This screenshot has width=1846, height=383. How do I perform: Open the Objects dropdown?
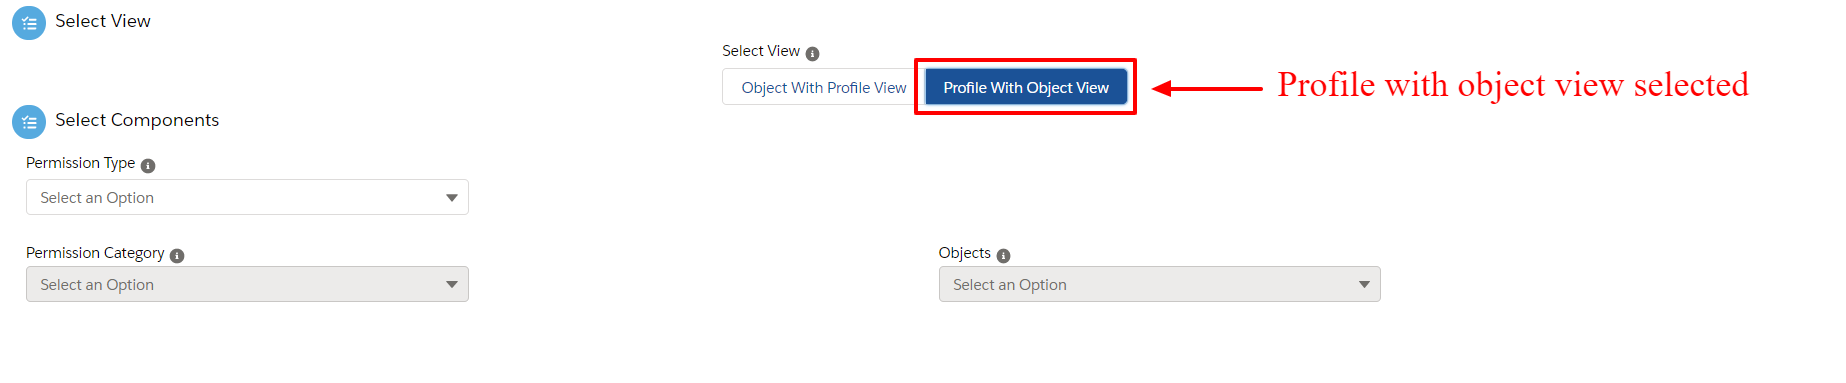point(1159,284)
